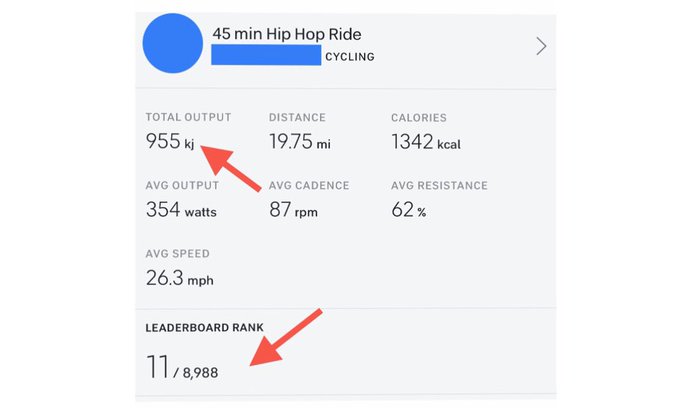The width and height of the screenshot is (680, 408).
Task: Tap the rank number 11 of 8,988
Action: tap(157, 367)
